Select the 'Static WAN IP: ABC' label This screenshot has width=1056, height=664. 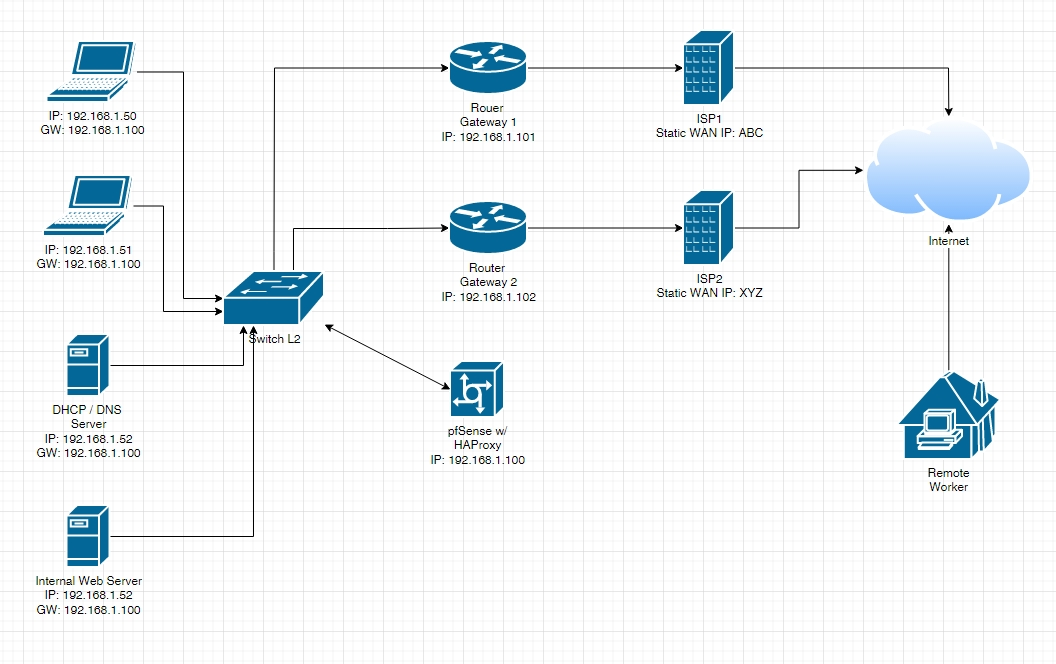[708, 132]
